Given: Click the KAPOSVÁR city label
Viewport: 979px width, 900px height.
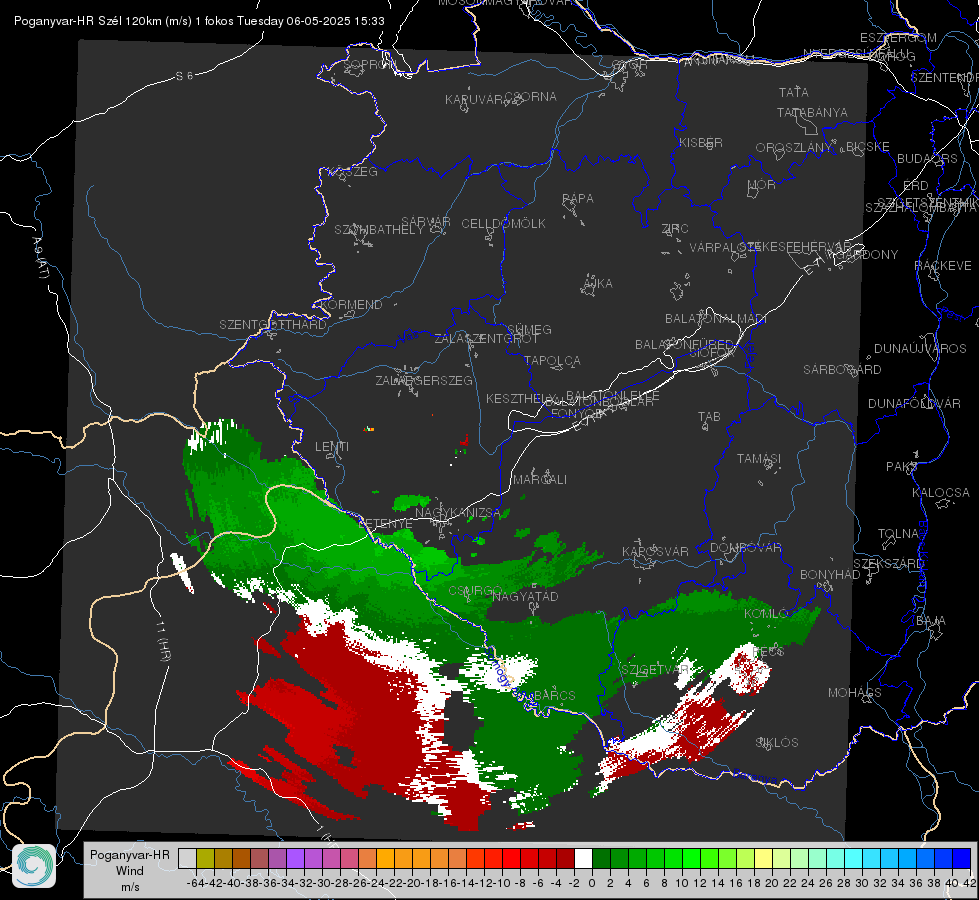Looking at the screenshot, I should click(655, 552).
